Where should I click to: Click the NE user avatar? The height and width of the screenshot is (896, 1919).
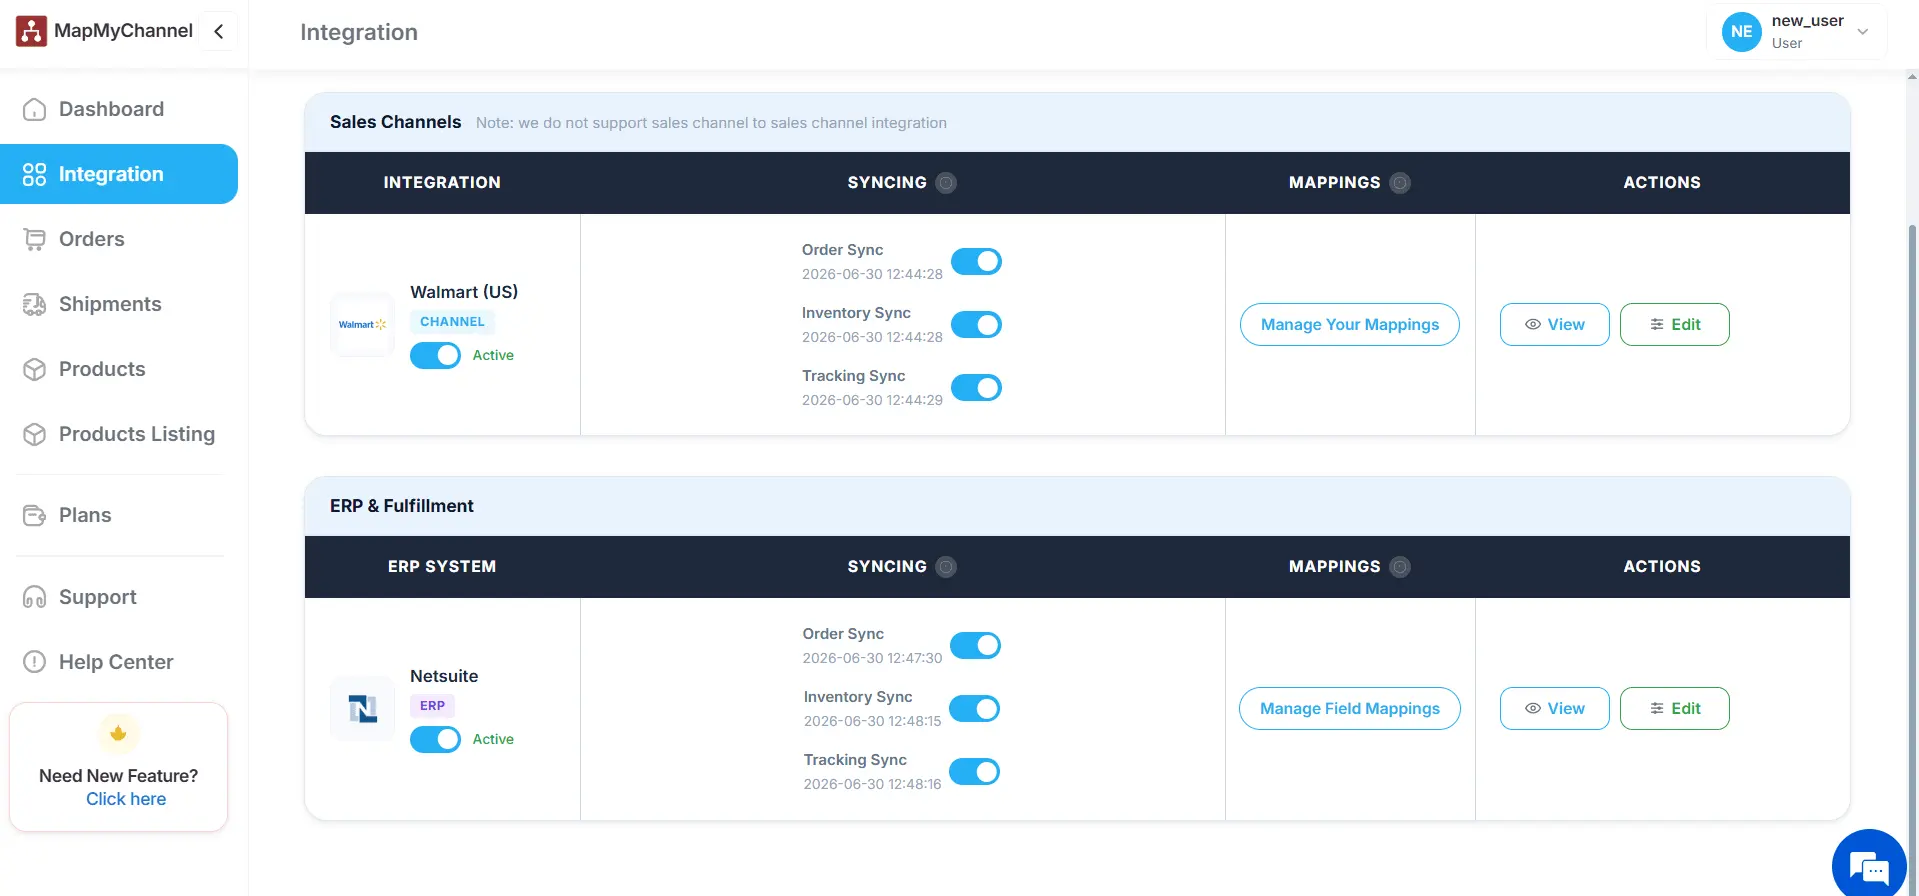[x=1741, y=32]
